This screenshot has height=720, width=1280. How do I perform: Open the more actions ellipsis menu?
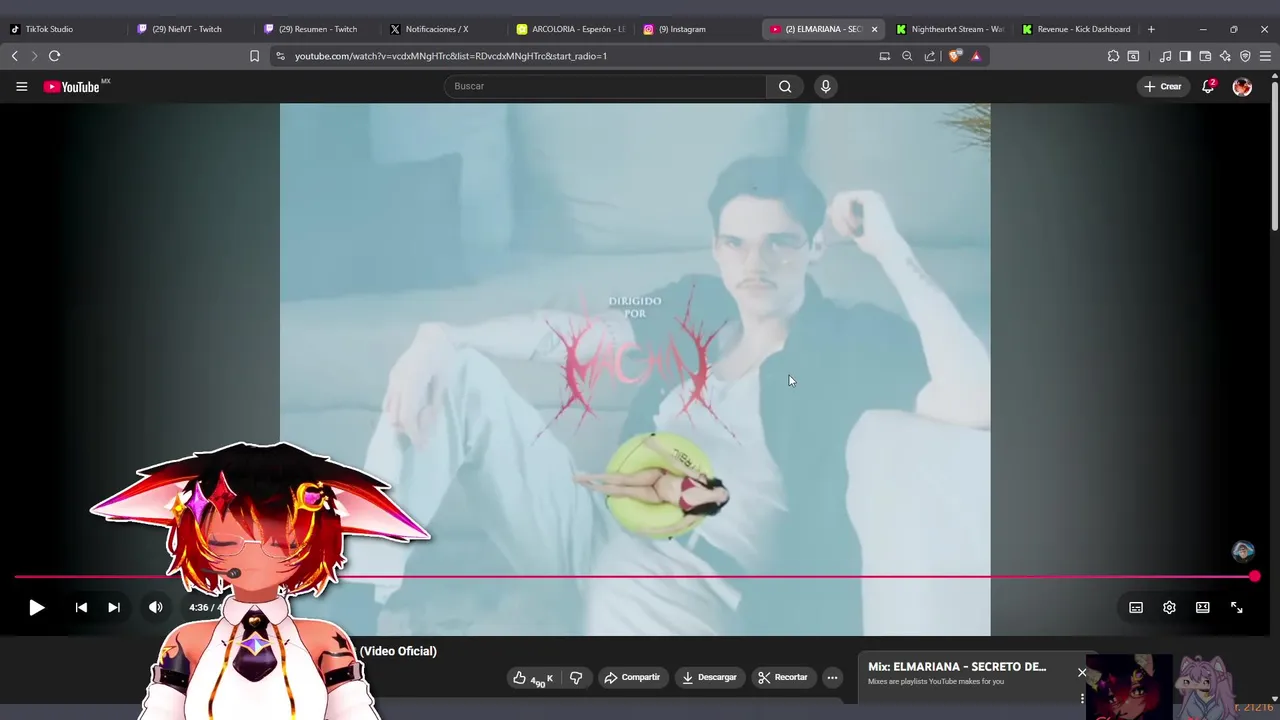(x=832, y=678)
